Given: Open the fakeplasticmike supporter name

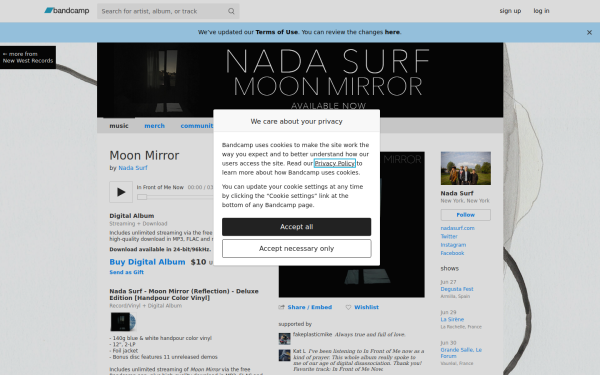Looking at the screenshot, I should tap(312, 334).
